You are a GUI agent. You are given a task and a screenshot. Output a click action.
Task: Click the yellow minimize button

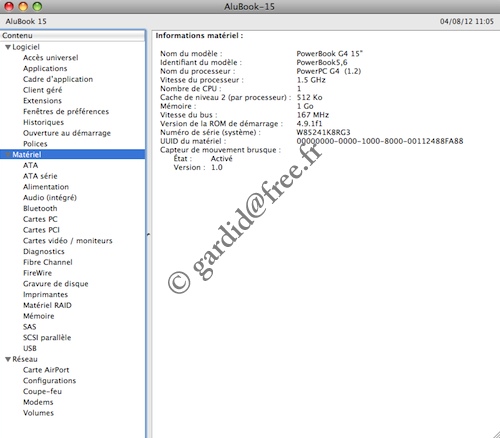23,6
